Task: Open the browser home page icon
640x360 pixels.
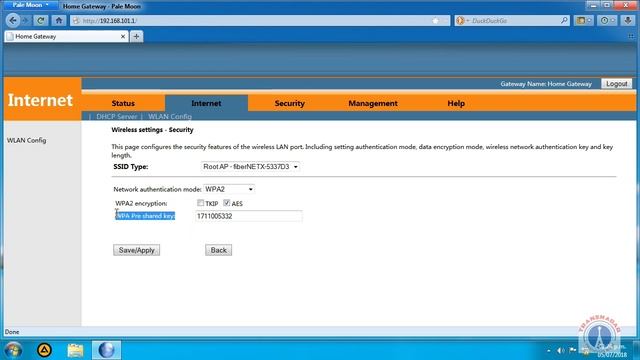Action: (x=59, y=20)
